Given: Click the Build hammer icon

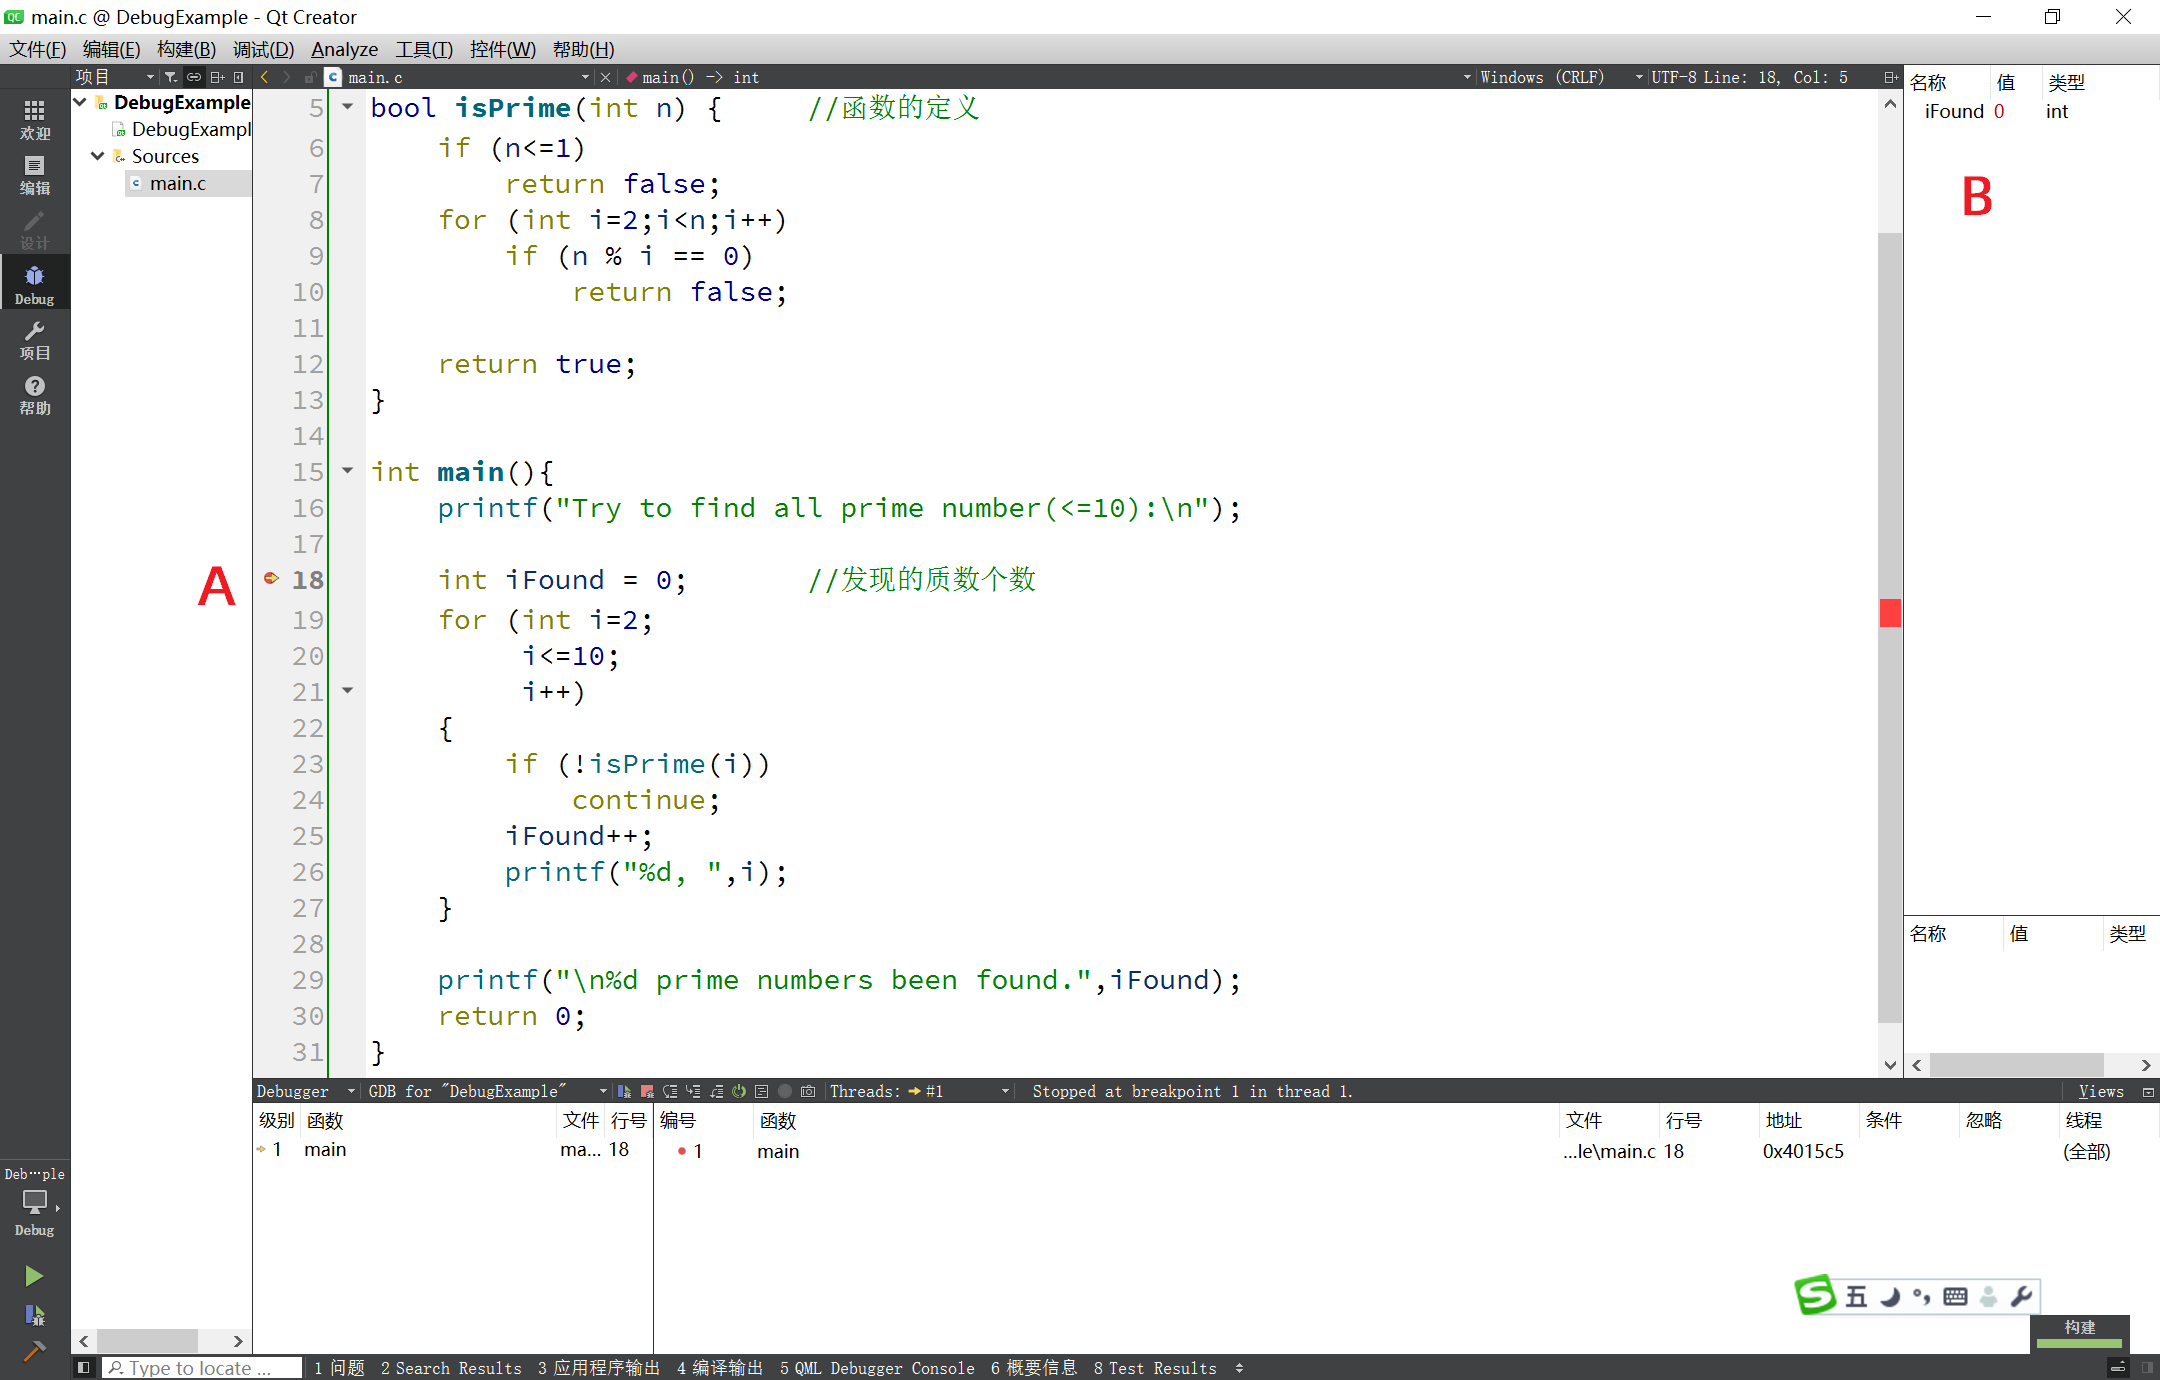Looking at the screenshot, I should click(x=34, y=1351).
